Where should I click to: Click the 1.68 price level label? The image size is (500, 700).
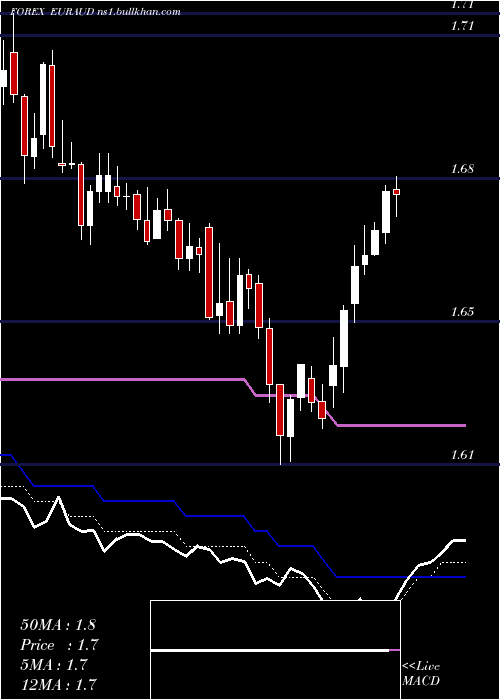[x=462, y=169]
